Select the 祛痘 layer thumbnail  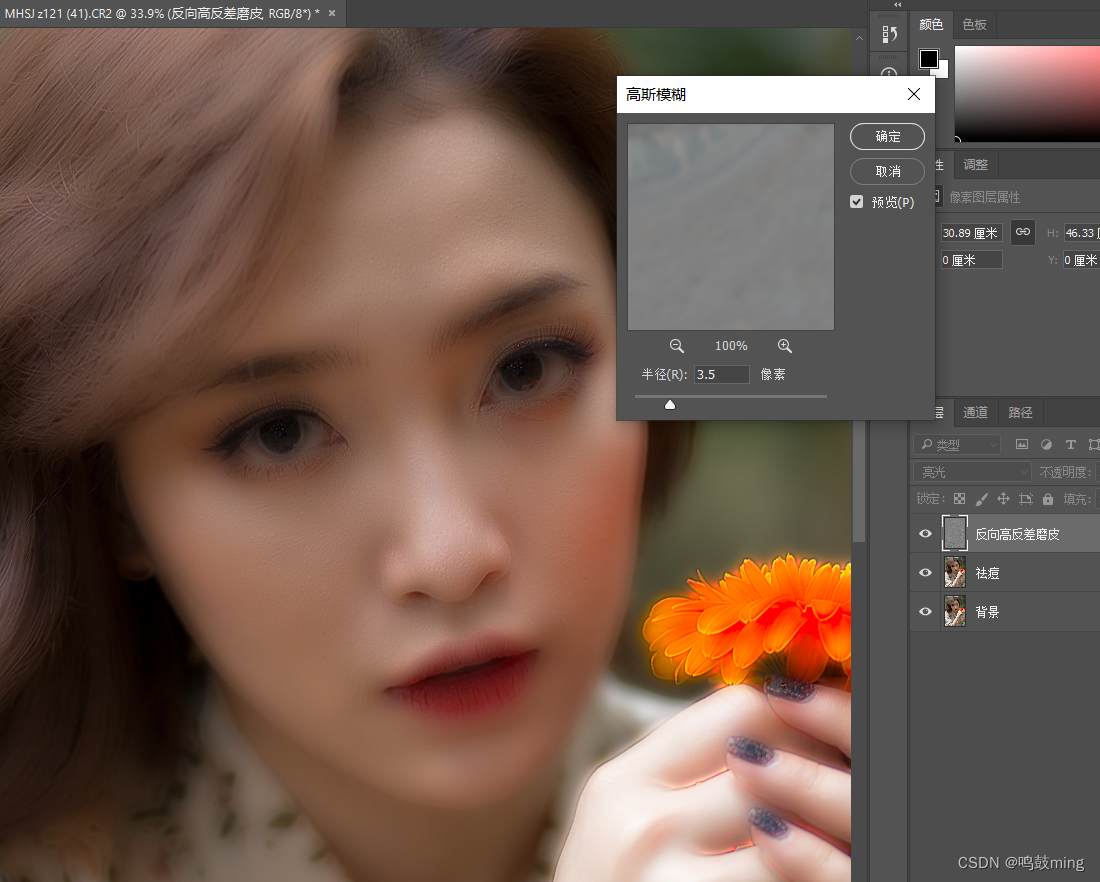pos(955,573)
